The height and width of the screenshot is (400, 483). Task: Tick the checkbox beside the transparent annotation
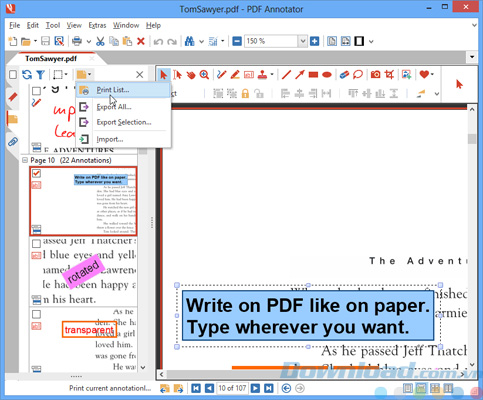pyautogui.click(x=36, y=314)
